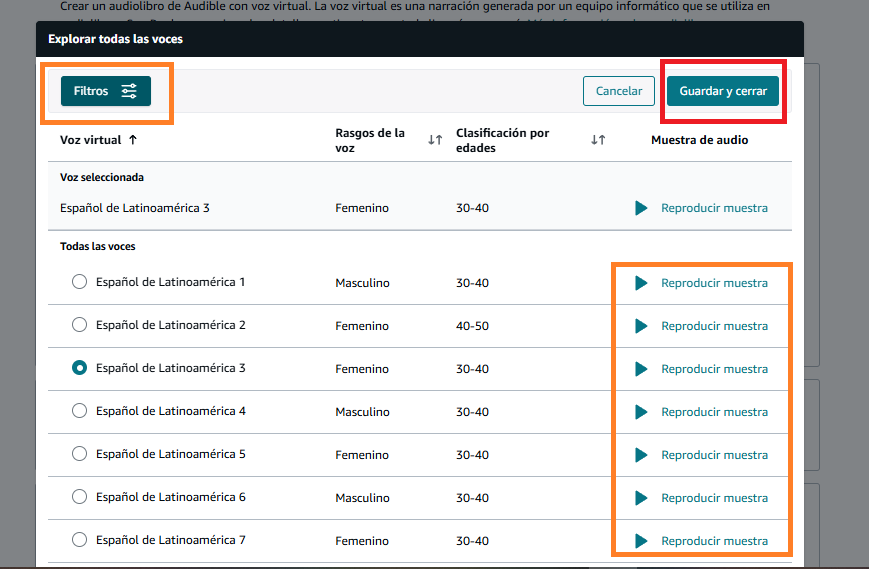Click Reproducir muestra link in Voz seleccionada
Image resolution: width=869 pixels, height=569 pixels.
click(714, 208)
